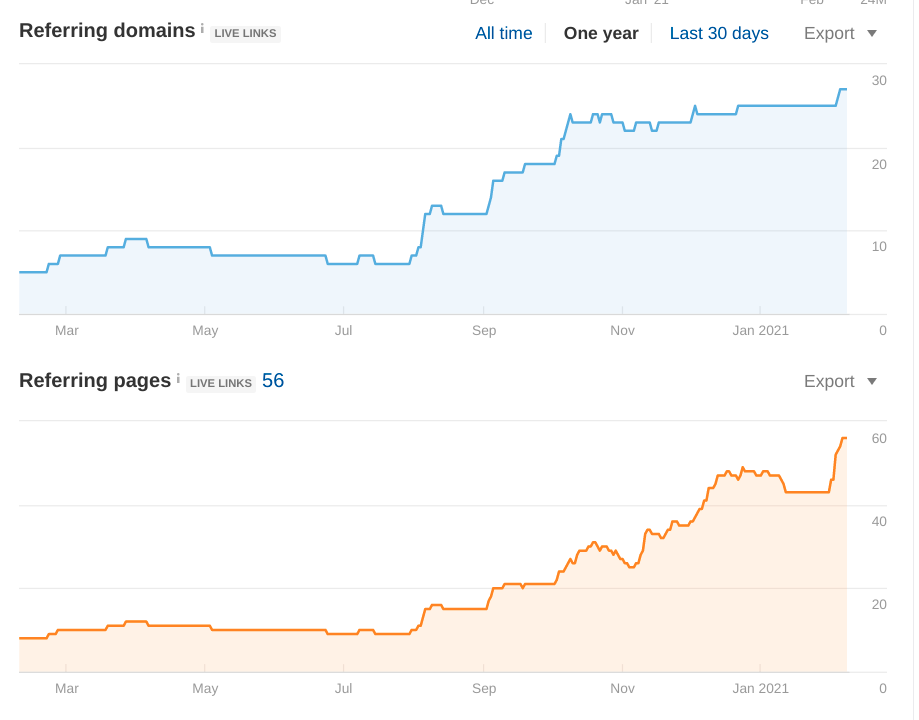
Task: Select the One year range tab
Action: 600,33
